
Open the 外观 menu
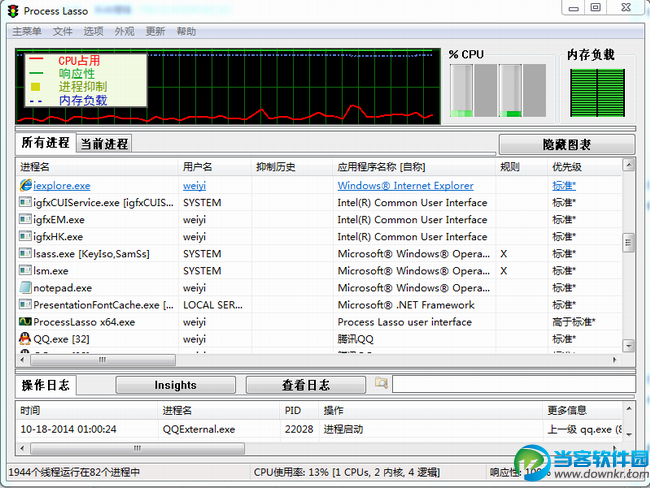[x=125, y=32]
